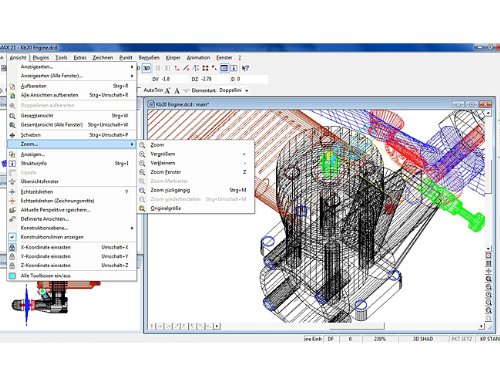Image resolution: width=500 pixels, height=385 pixels.
Task: Click the info 'i' toolbar icon
Action: click(234, 68)
